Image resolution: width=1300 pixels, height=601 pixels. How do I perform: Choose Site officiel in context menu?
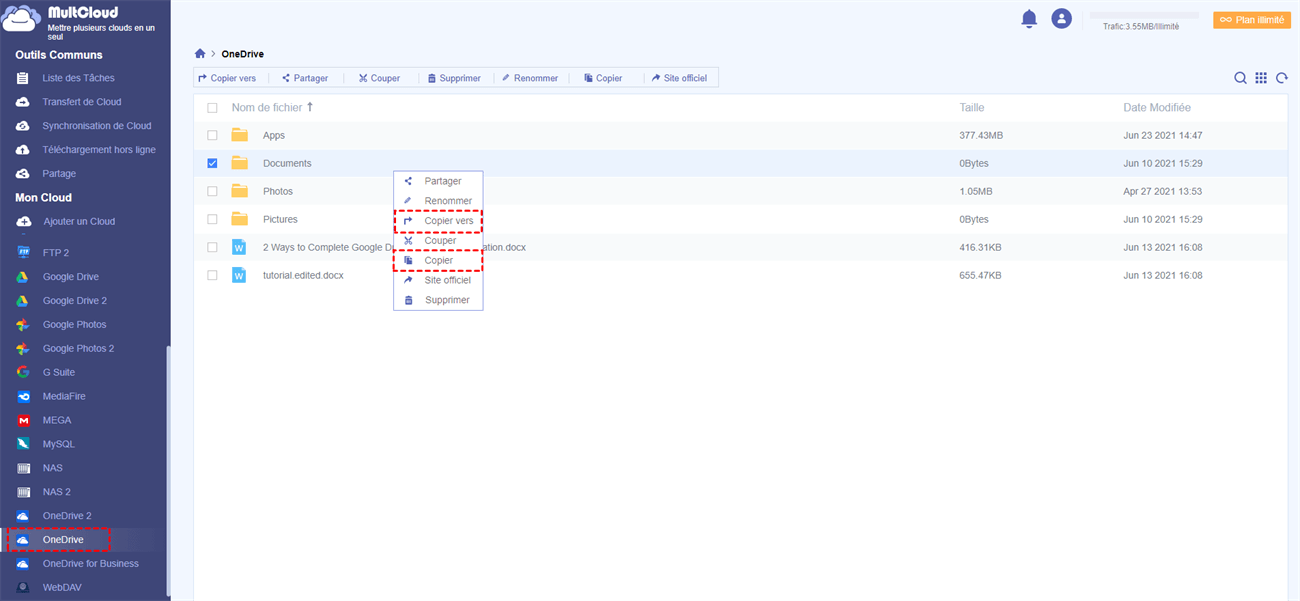(x=438, y=280)
